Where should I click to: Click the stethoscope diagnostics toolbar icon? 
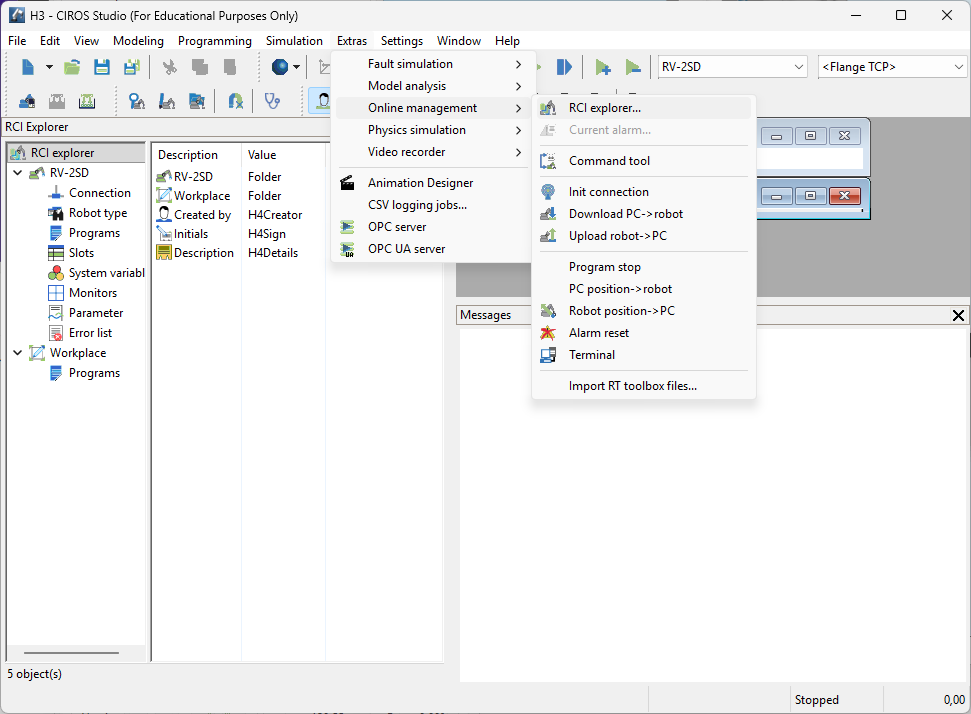(272, 101)
